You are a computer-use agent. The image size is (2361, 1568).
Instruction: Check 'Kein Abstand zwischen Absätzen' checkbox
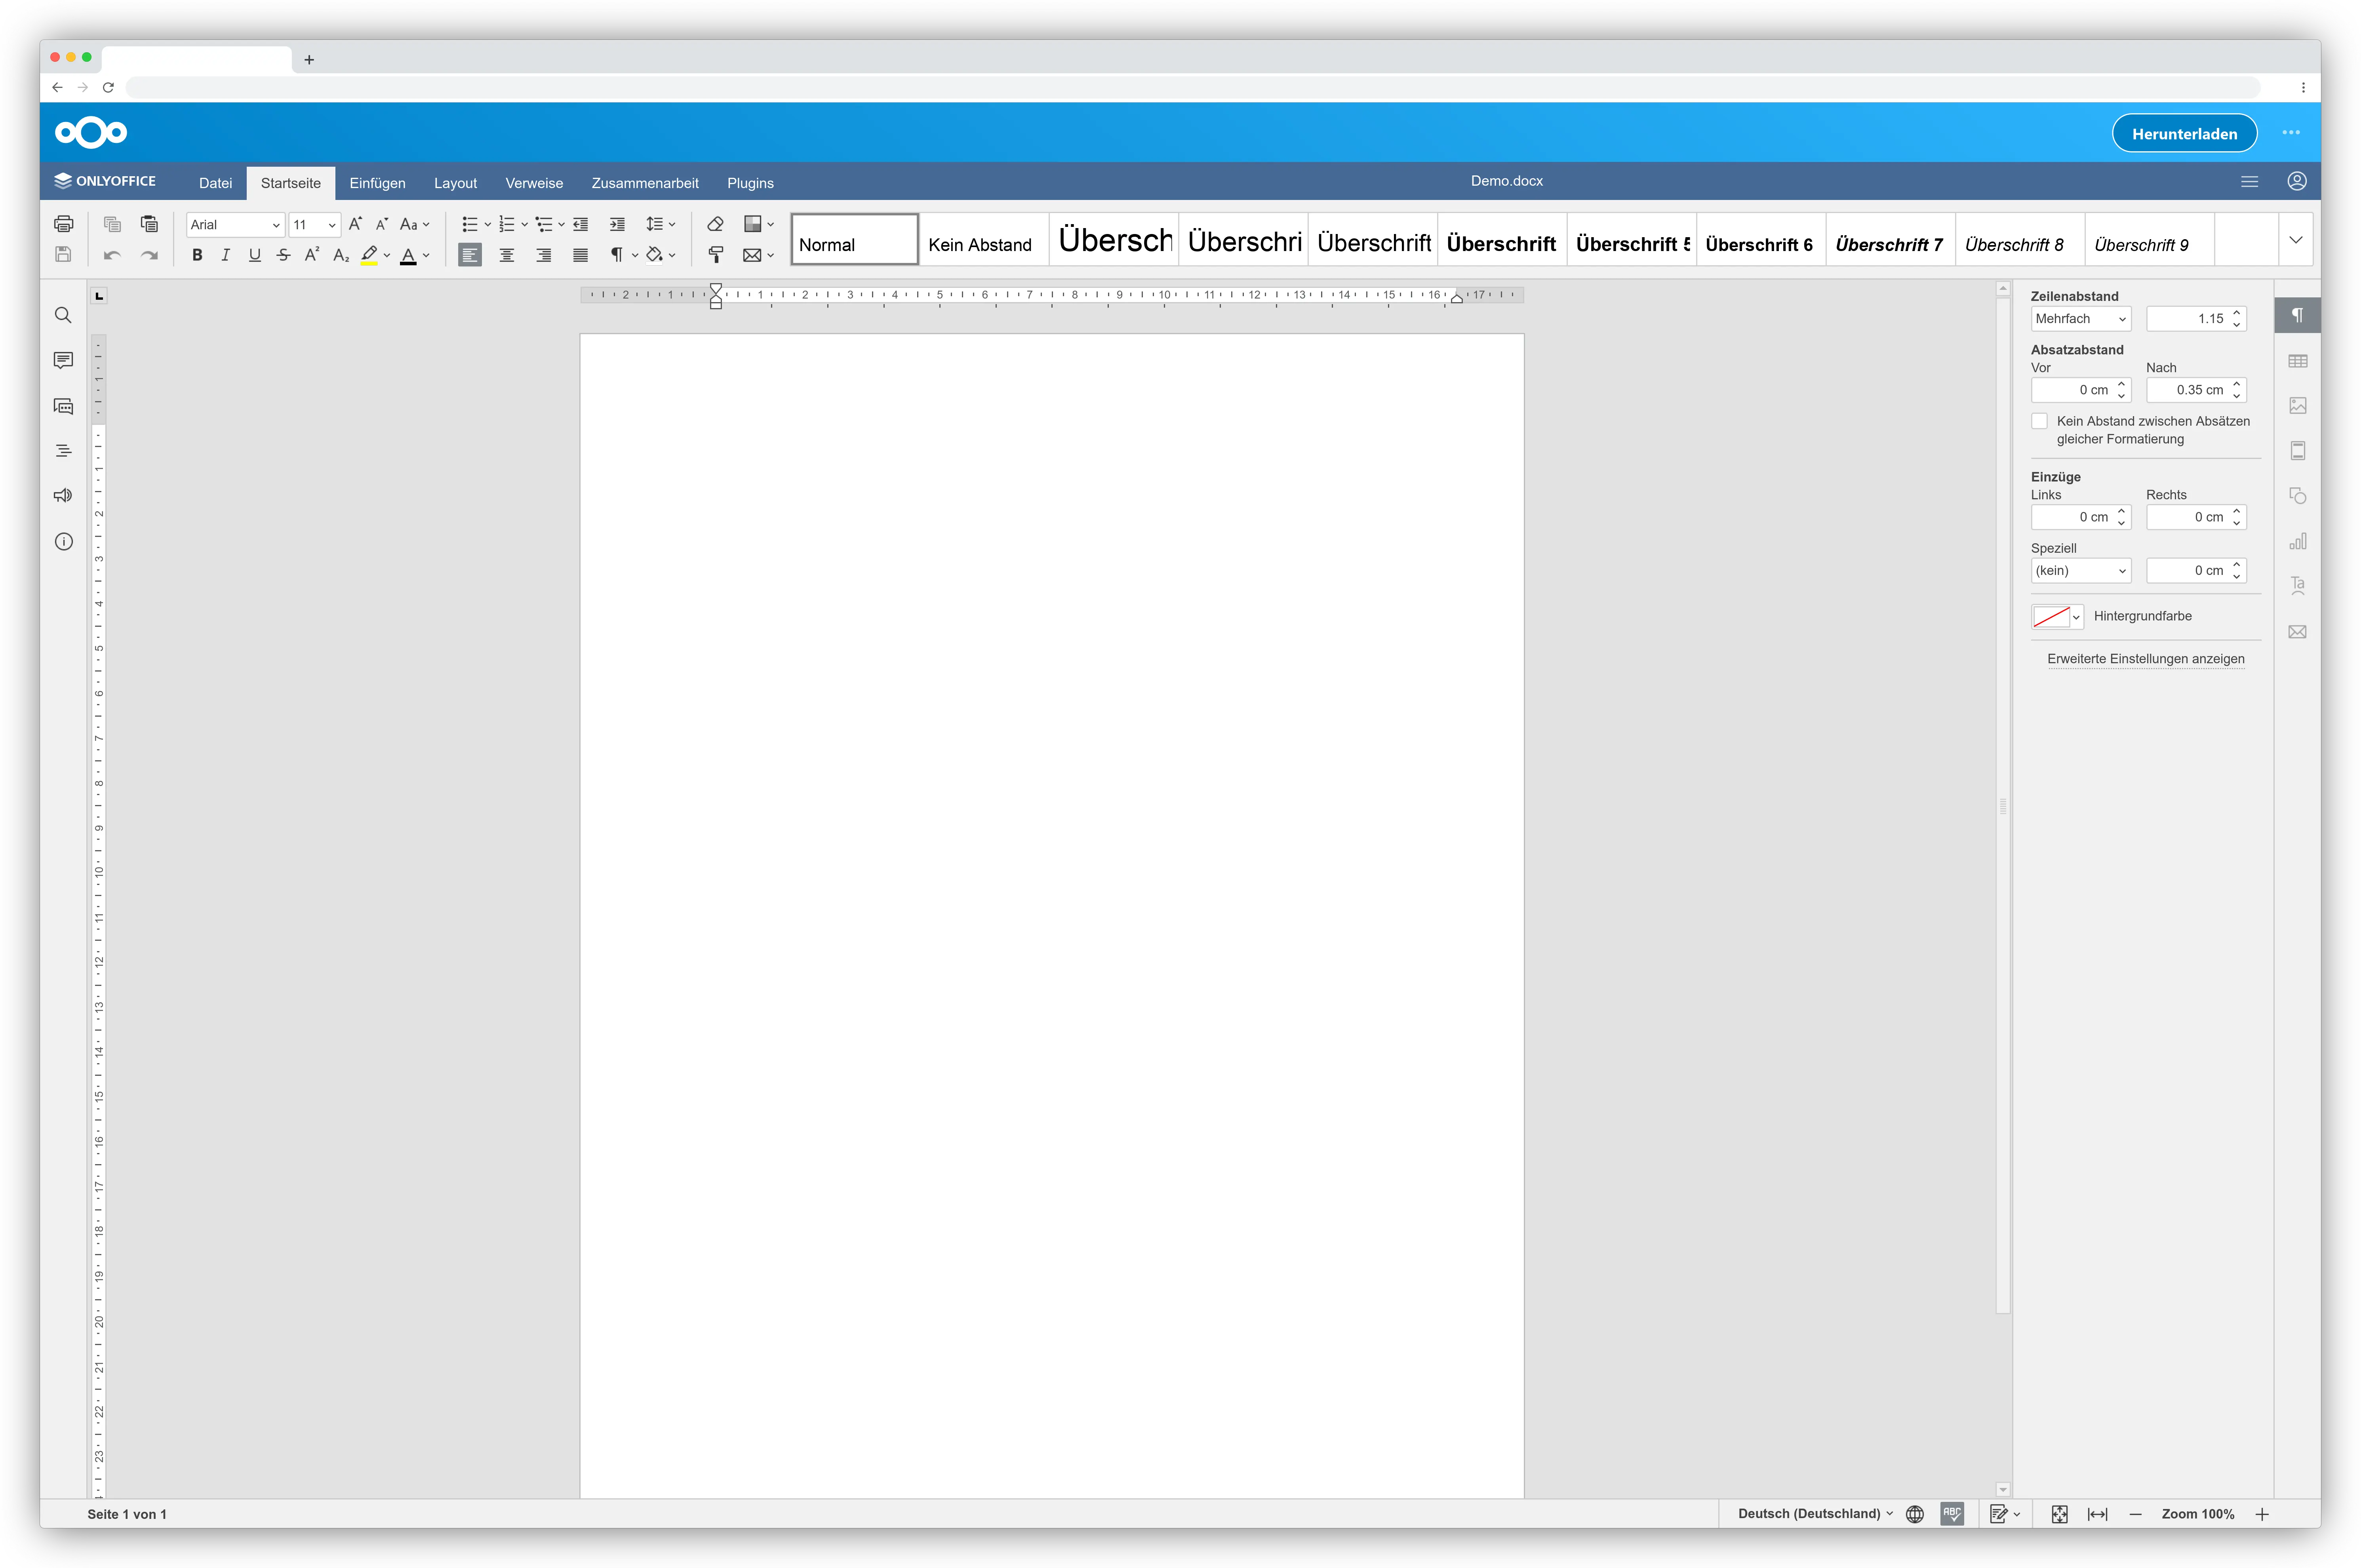(x=2039, y=421)
